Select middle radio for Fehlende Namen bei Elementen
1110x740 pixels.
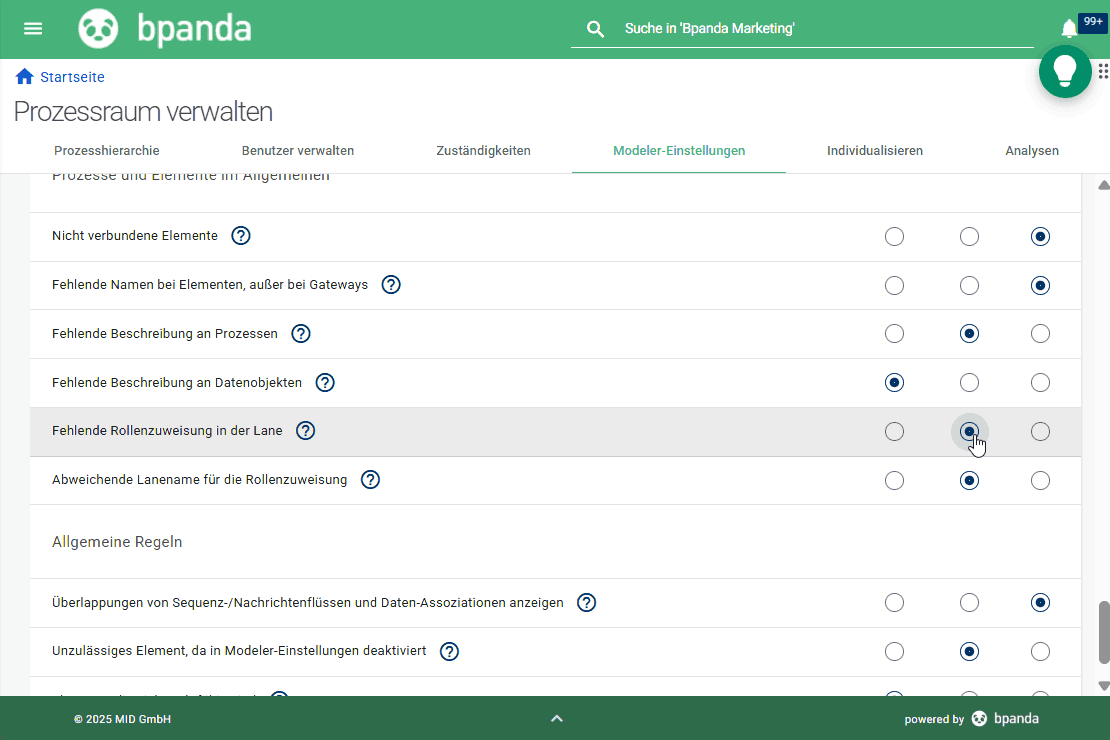[x=969, y=285]
